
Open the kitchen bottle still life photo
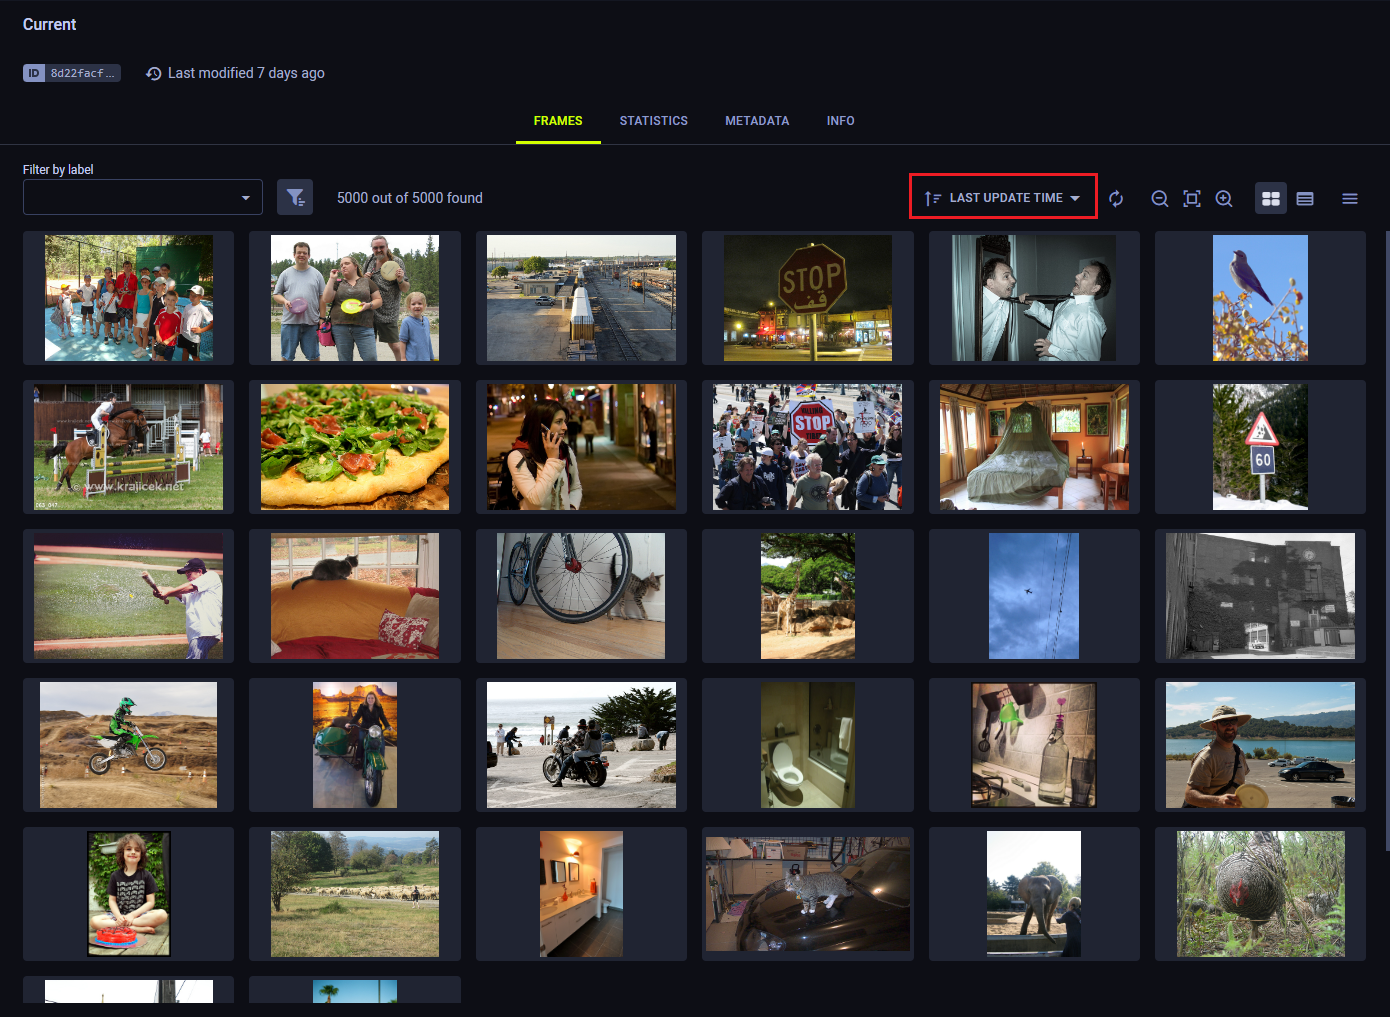tap(1034, 745)
